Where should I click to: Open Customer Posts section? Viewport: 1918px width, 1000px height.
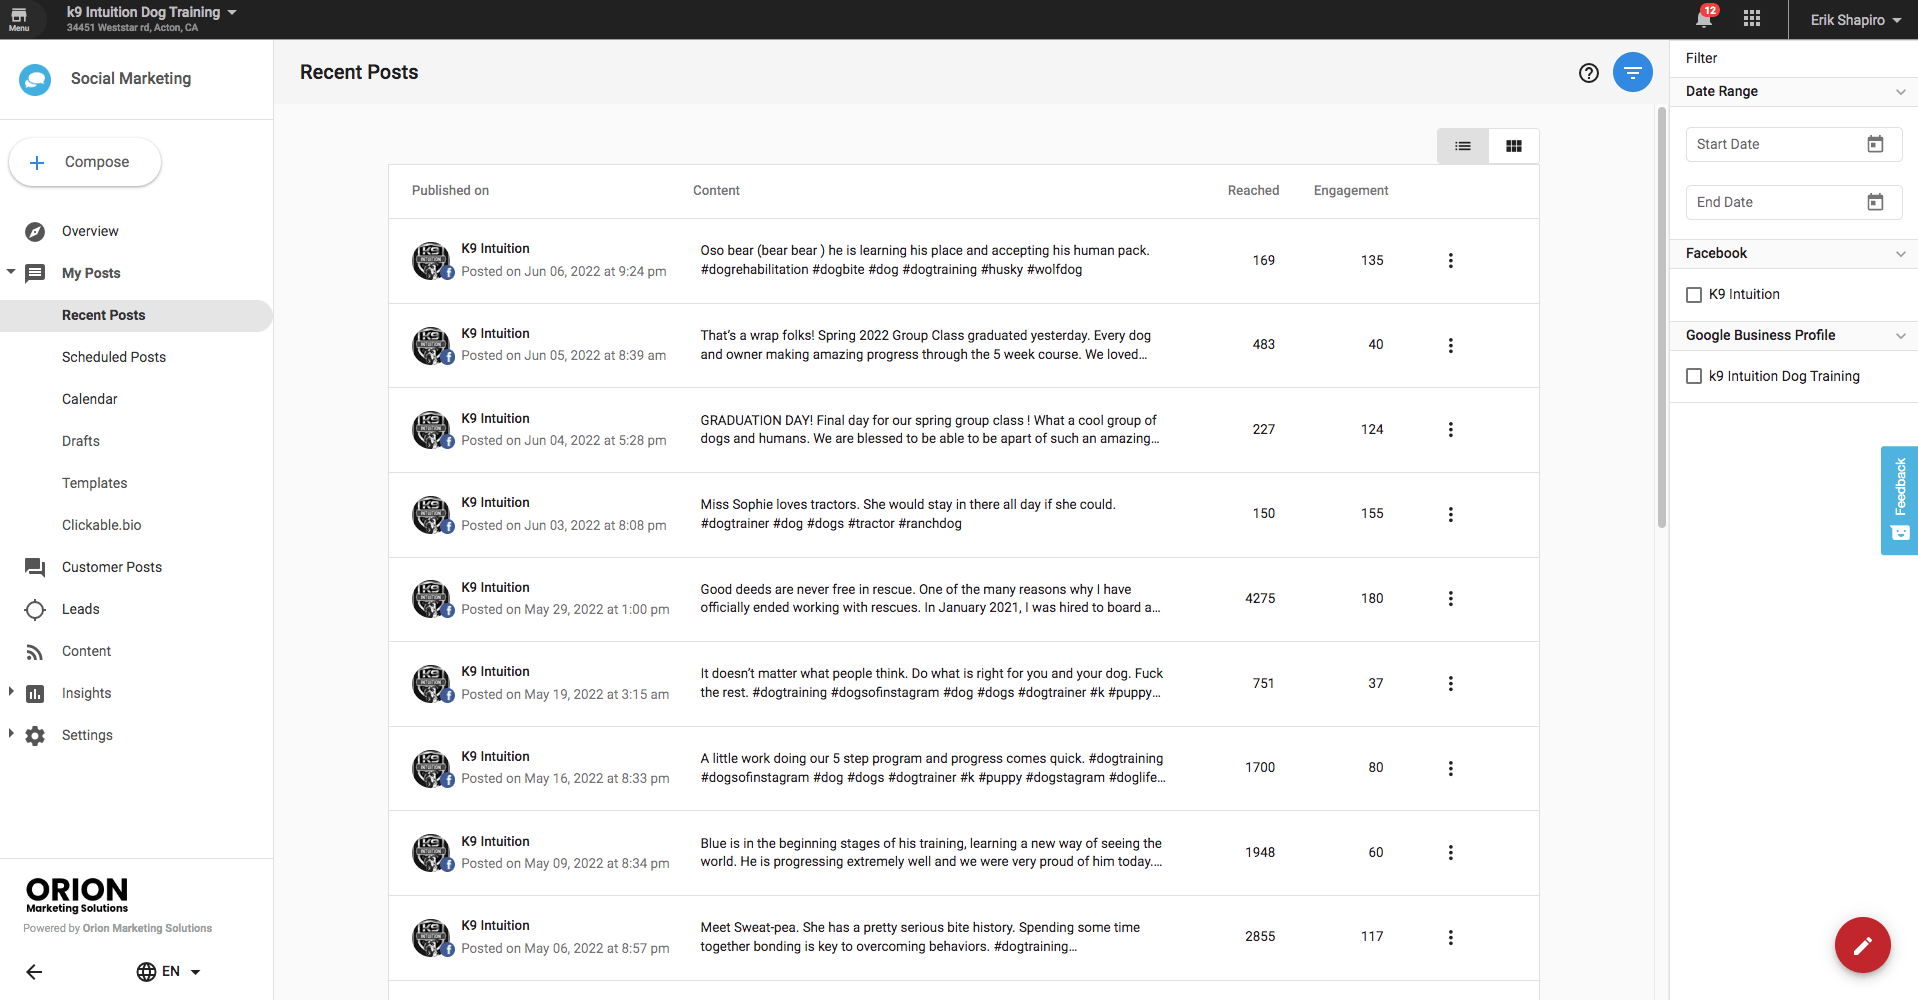(x=112, y=567)
